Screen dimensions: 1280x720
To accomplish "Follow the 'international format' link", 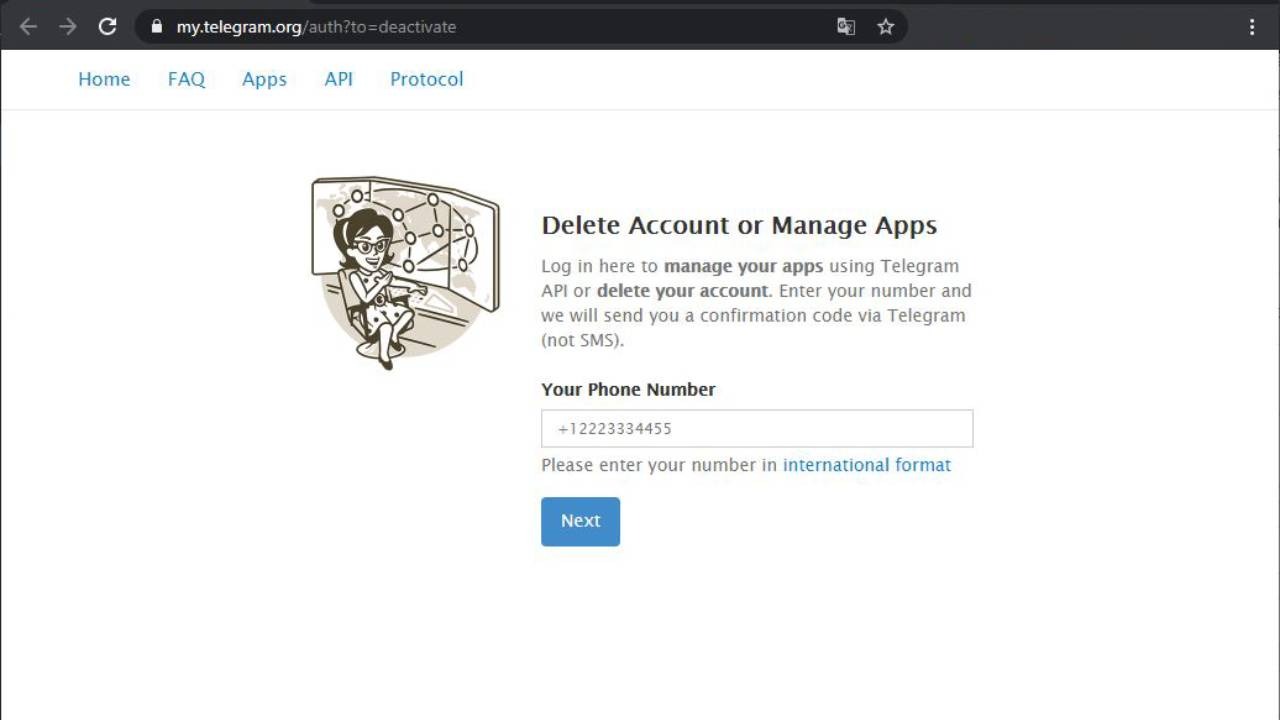I will point(866,465).
